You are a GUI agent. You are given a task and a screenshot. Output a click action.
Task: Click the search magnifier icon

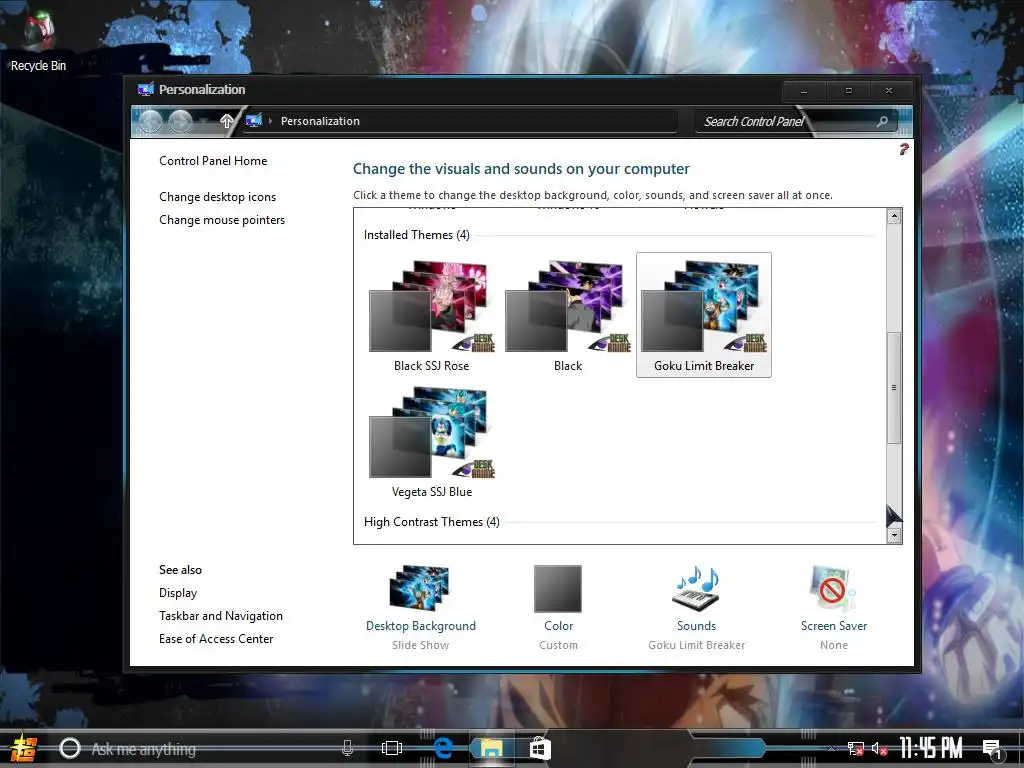(x=882, y=121)
